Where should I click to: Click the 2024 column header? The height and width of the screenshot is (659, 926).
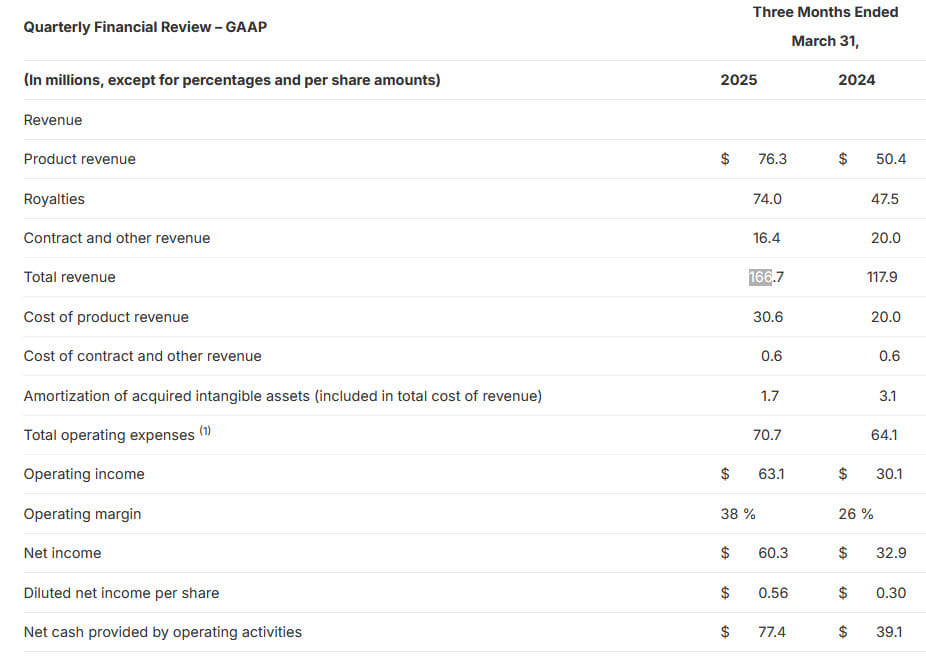[x=856, y=80]
